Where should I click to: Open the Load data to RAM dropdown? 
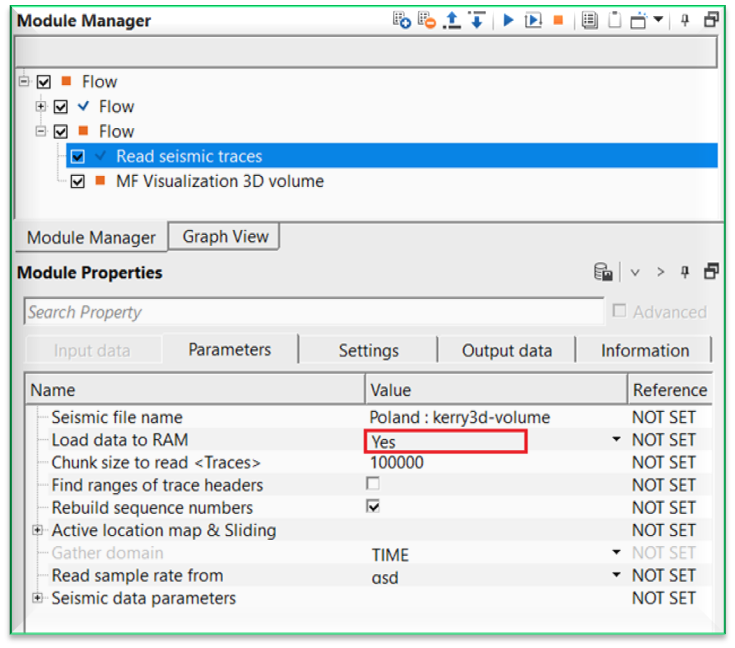(616, 440)
